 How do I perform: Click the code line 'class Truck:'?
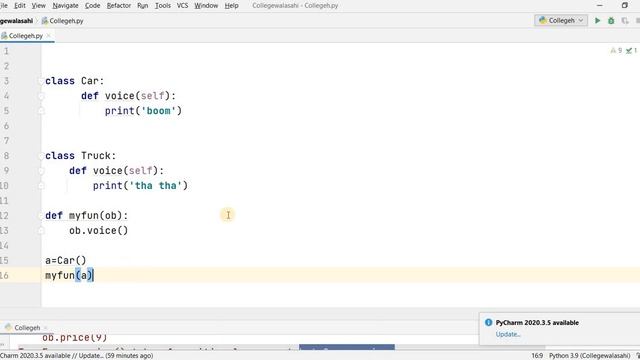point(80,156)
